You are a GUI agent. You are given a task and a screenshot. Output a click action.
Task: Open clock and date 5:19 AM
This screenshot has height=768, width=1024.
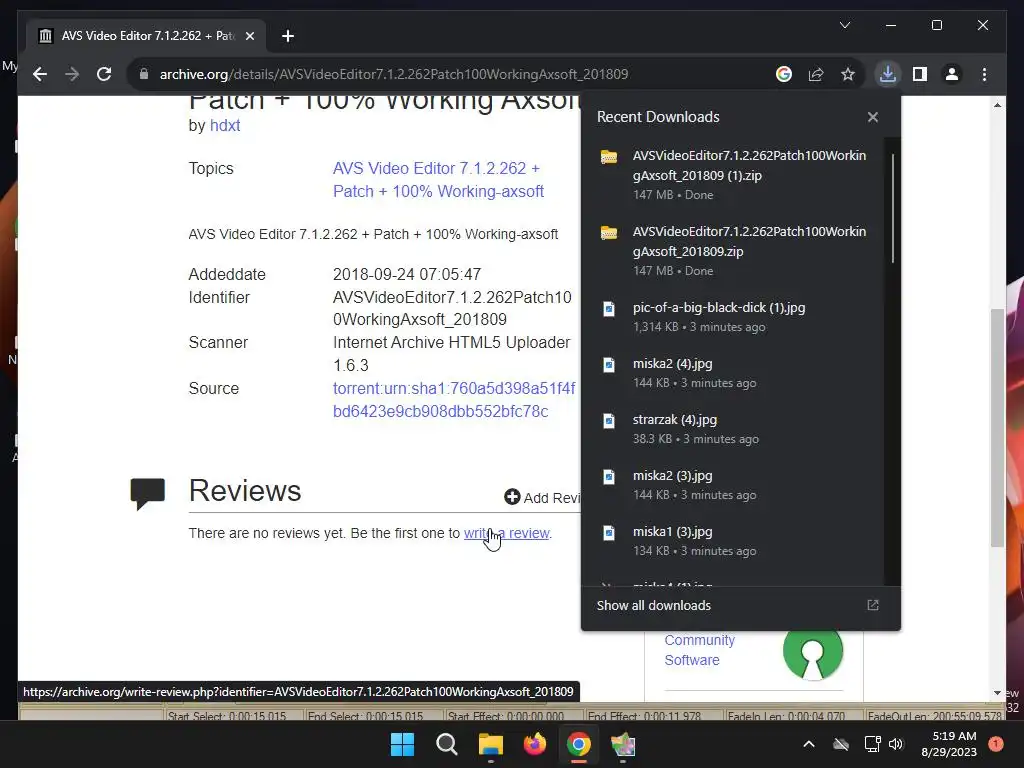pos(949,744)
